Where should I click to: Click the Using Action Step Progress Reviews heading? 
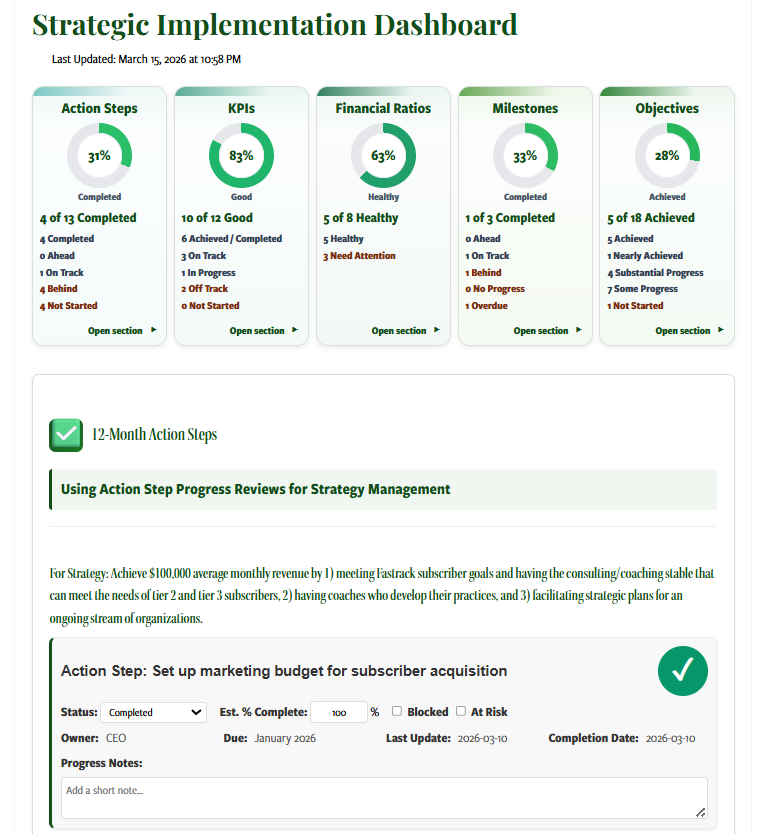coord(255,489)
